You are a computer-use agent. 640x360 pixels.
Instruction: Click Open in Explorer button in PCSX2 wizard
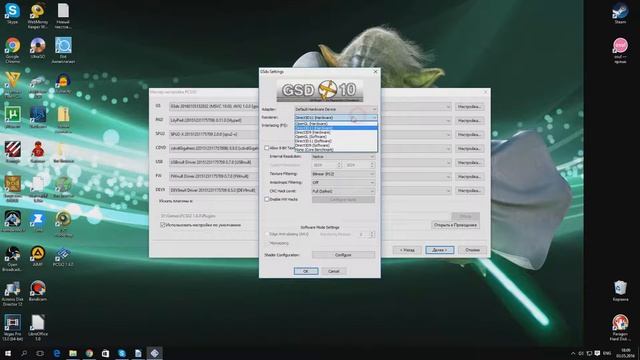pyautogui.click(x=455, y=225)
